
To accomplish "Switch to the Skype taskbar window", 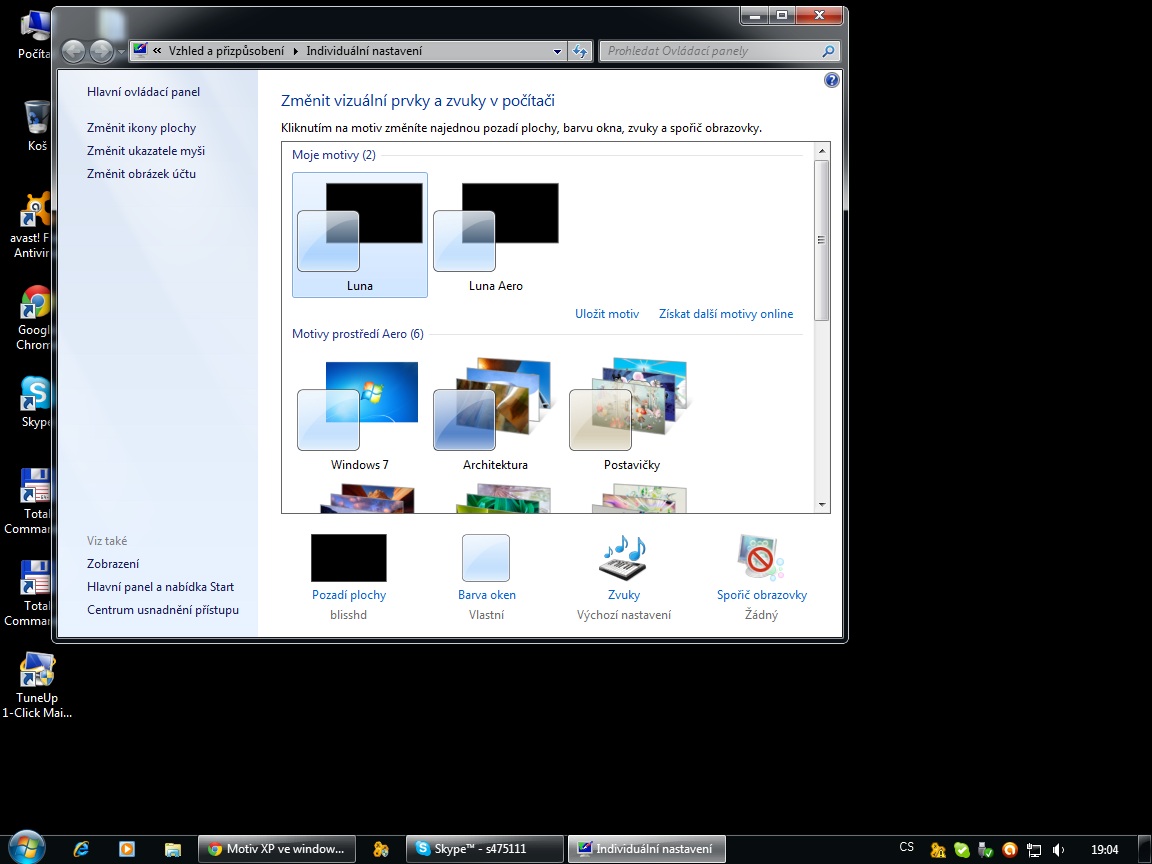I will (x=484, y=849).
